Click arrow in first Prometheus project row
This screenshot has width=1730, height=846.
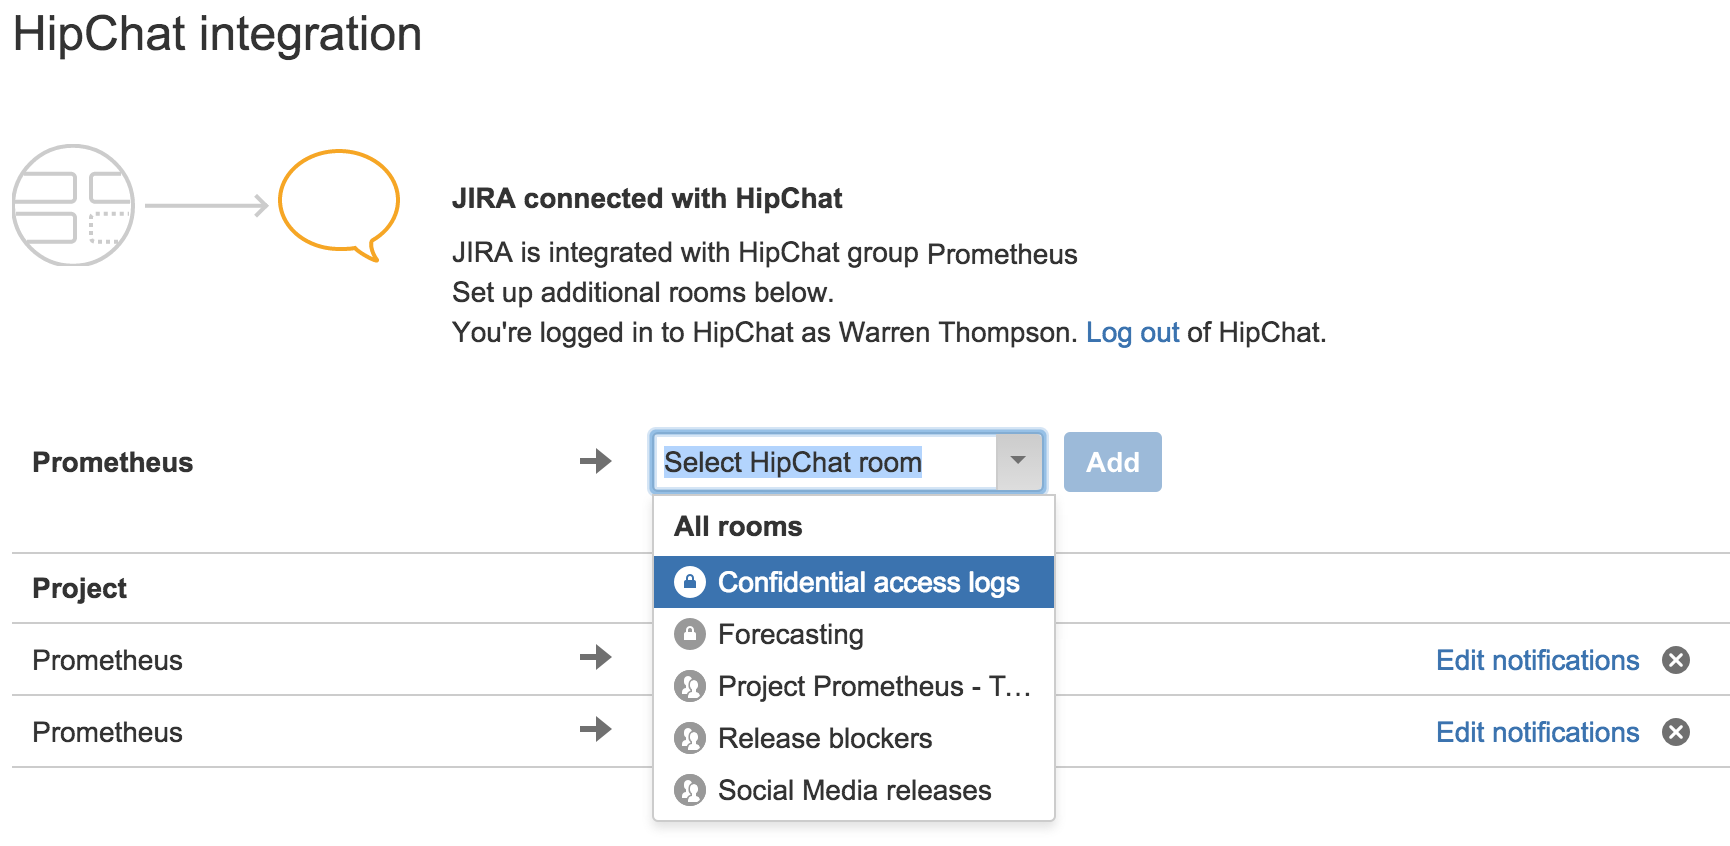click(596, 657)
